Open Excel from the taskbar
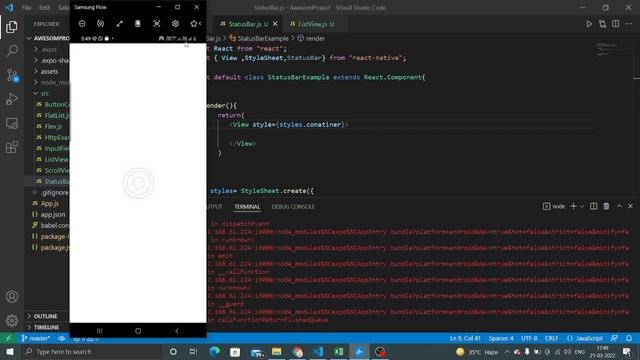The width and height of the screenshot is (640, 360). click(338, 351)
